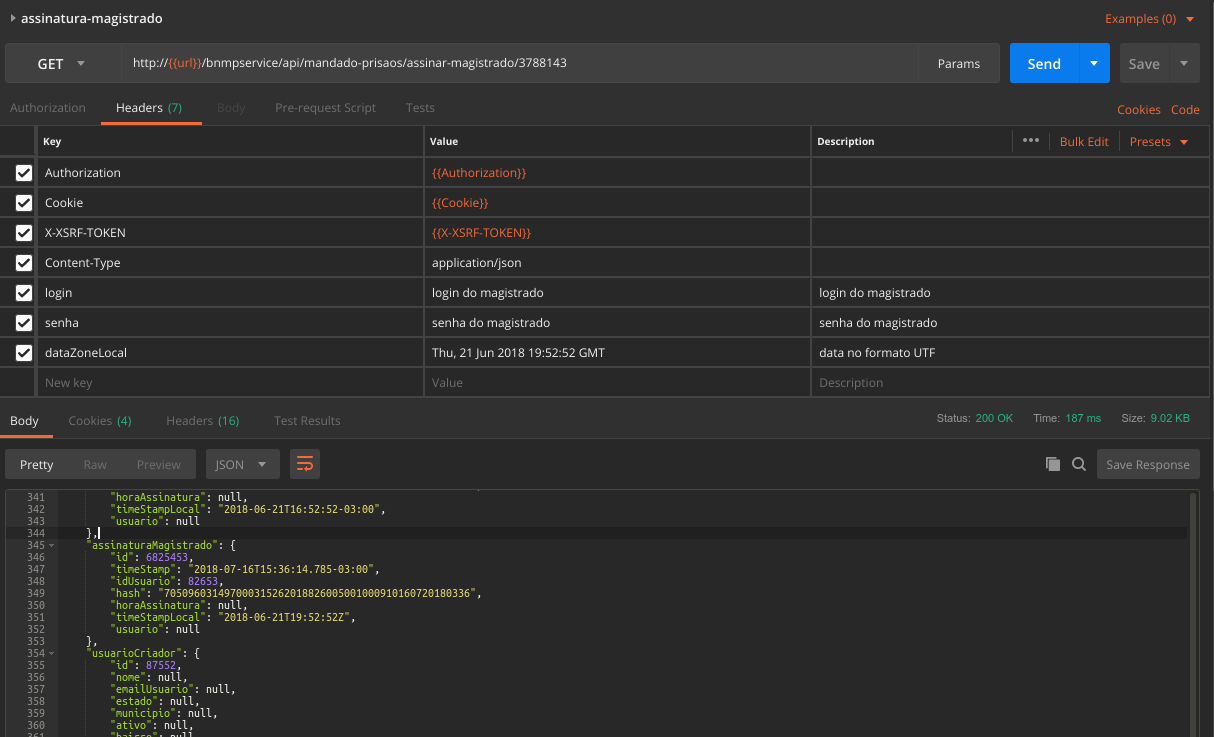This screenshot has width=1214, height=737.
Task: Expand the assinatura-magistrado request details
Action: tap(13, 18)
